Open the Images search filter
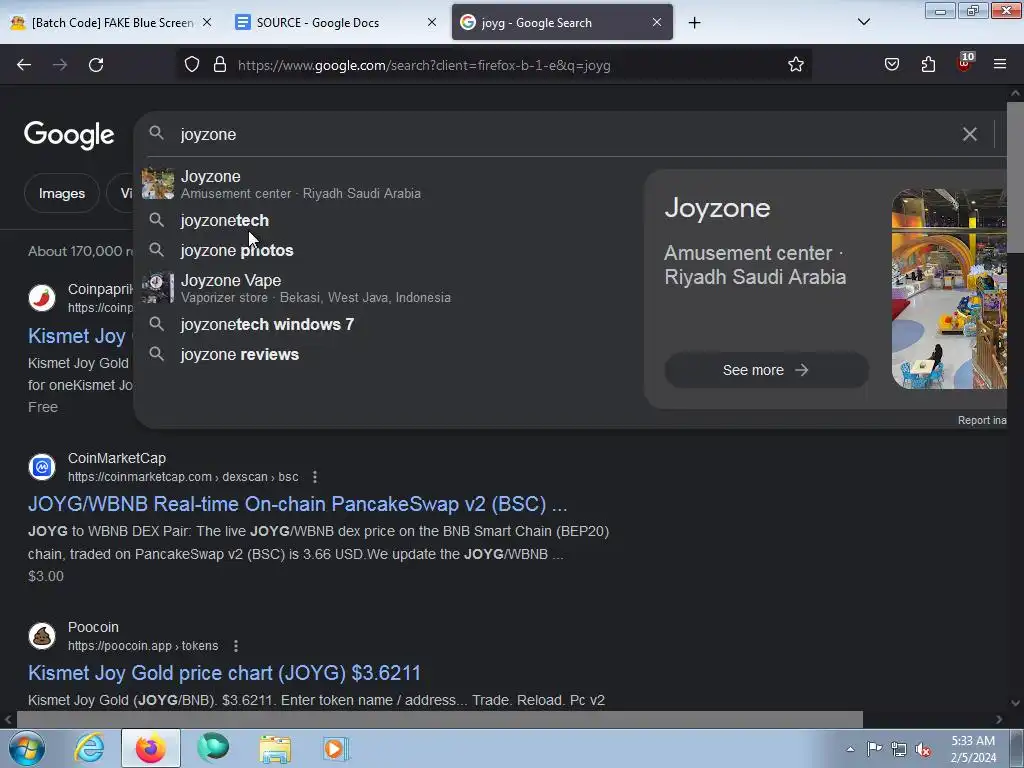This screenshot has width=1024, height=768. pos(61,193)
